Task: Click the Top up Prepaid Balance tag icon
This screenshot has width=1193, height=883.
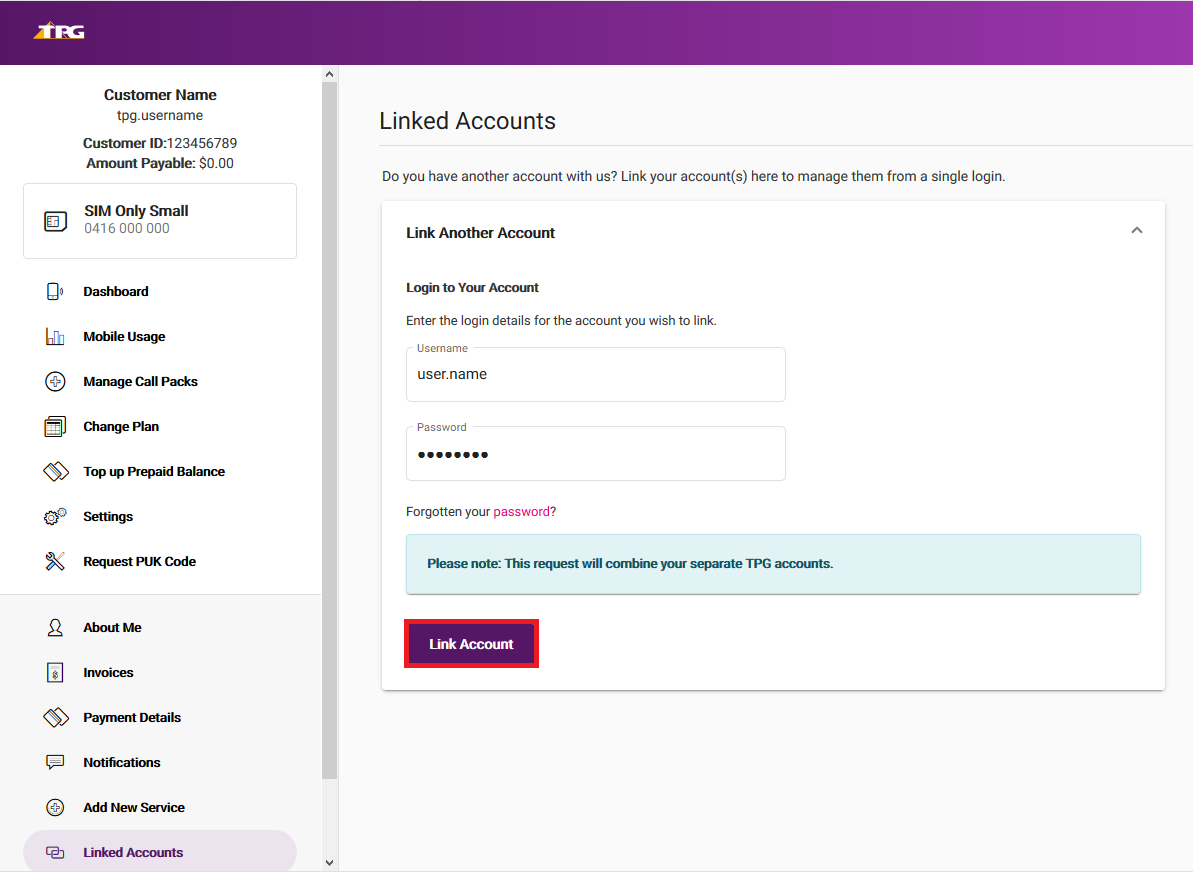Action: (x=57, y=471)
